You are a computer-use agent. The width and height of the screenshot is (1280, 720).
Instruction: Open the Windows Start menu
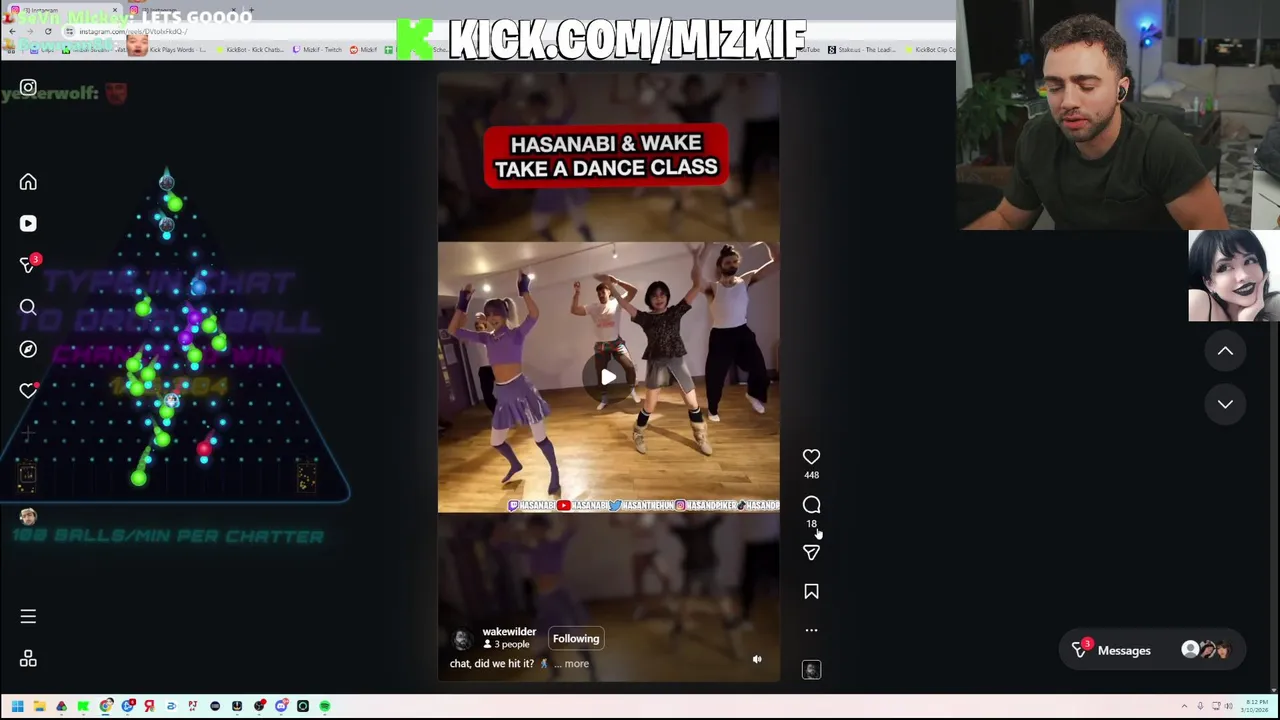point(17,706)
